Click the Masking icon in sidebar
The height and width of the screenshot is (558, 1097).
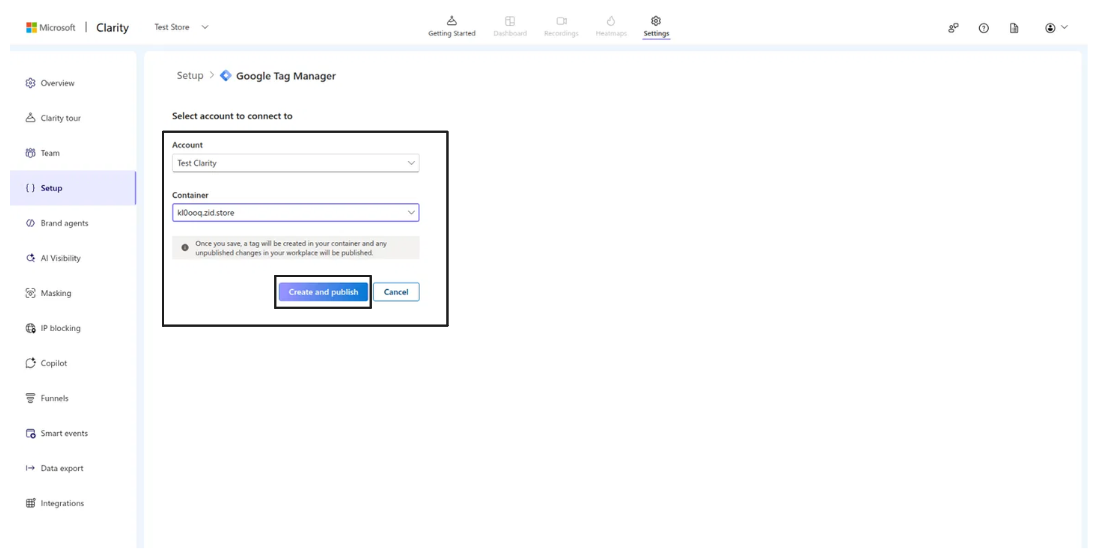tap(30, 293)
